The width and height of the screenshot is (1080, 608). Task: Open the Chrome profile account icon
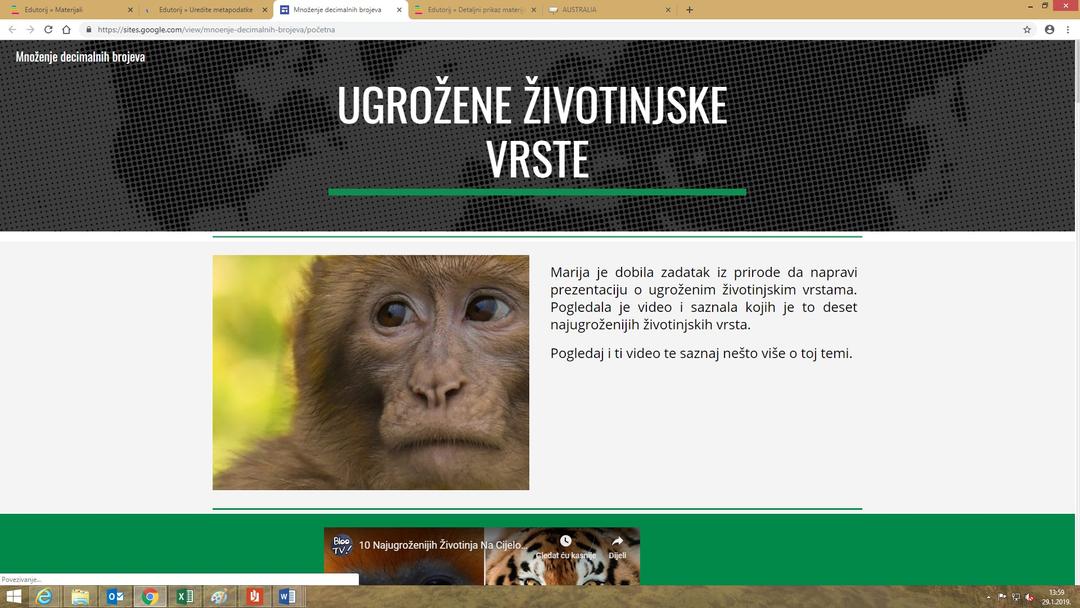1049,30
